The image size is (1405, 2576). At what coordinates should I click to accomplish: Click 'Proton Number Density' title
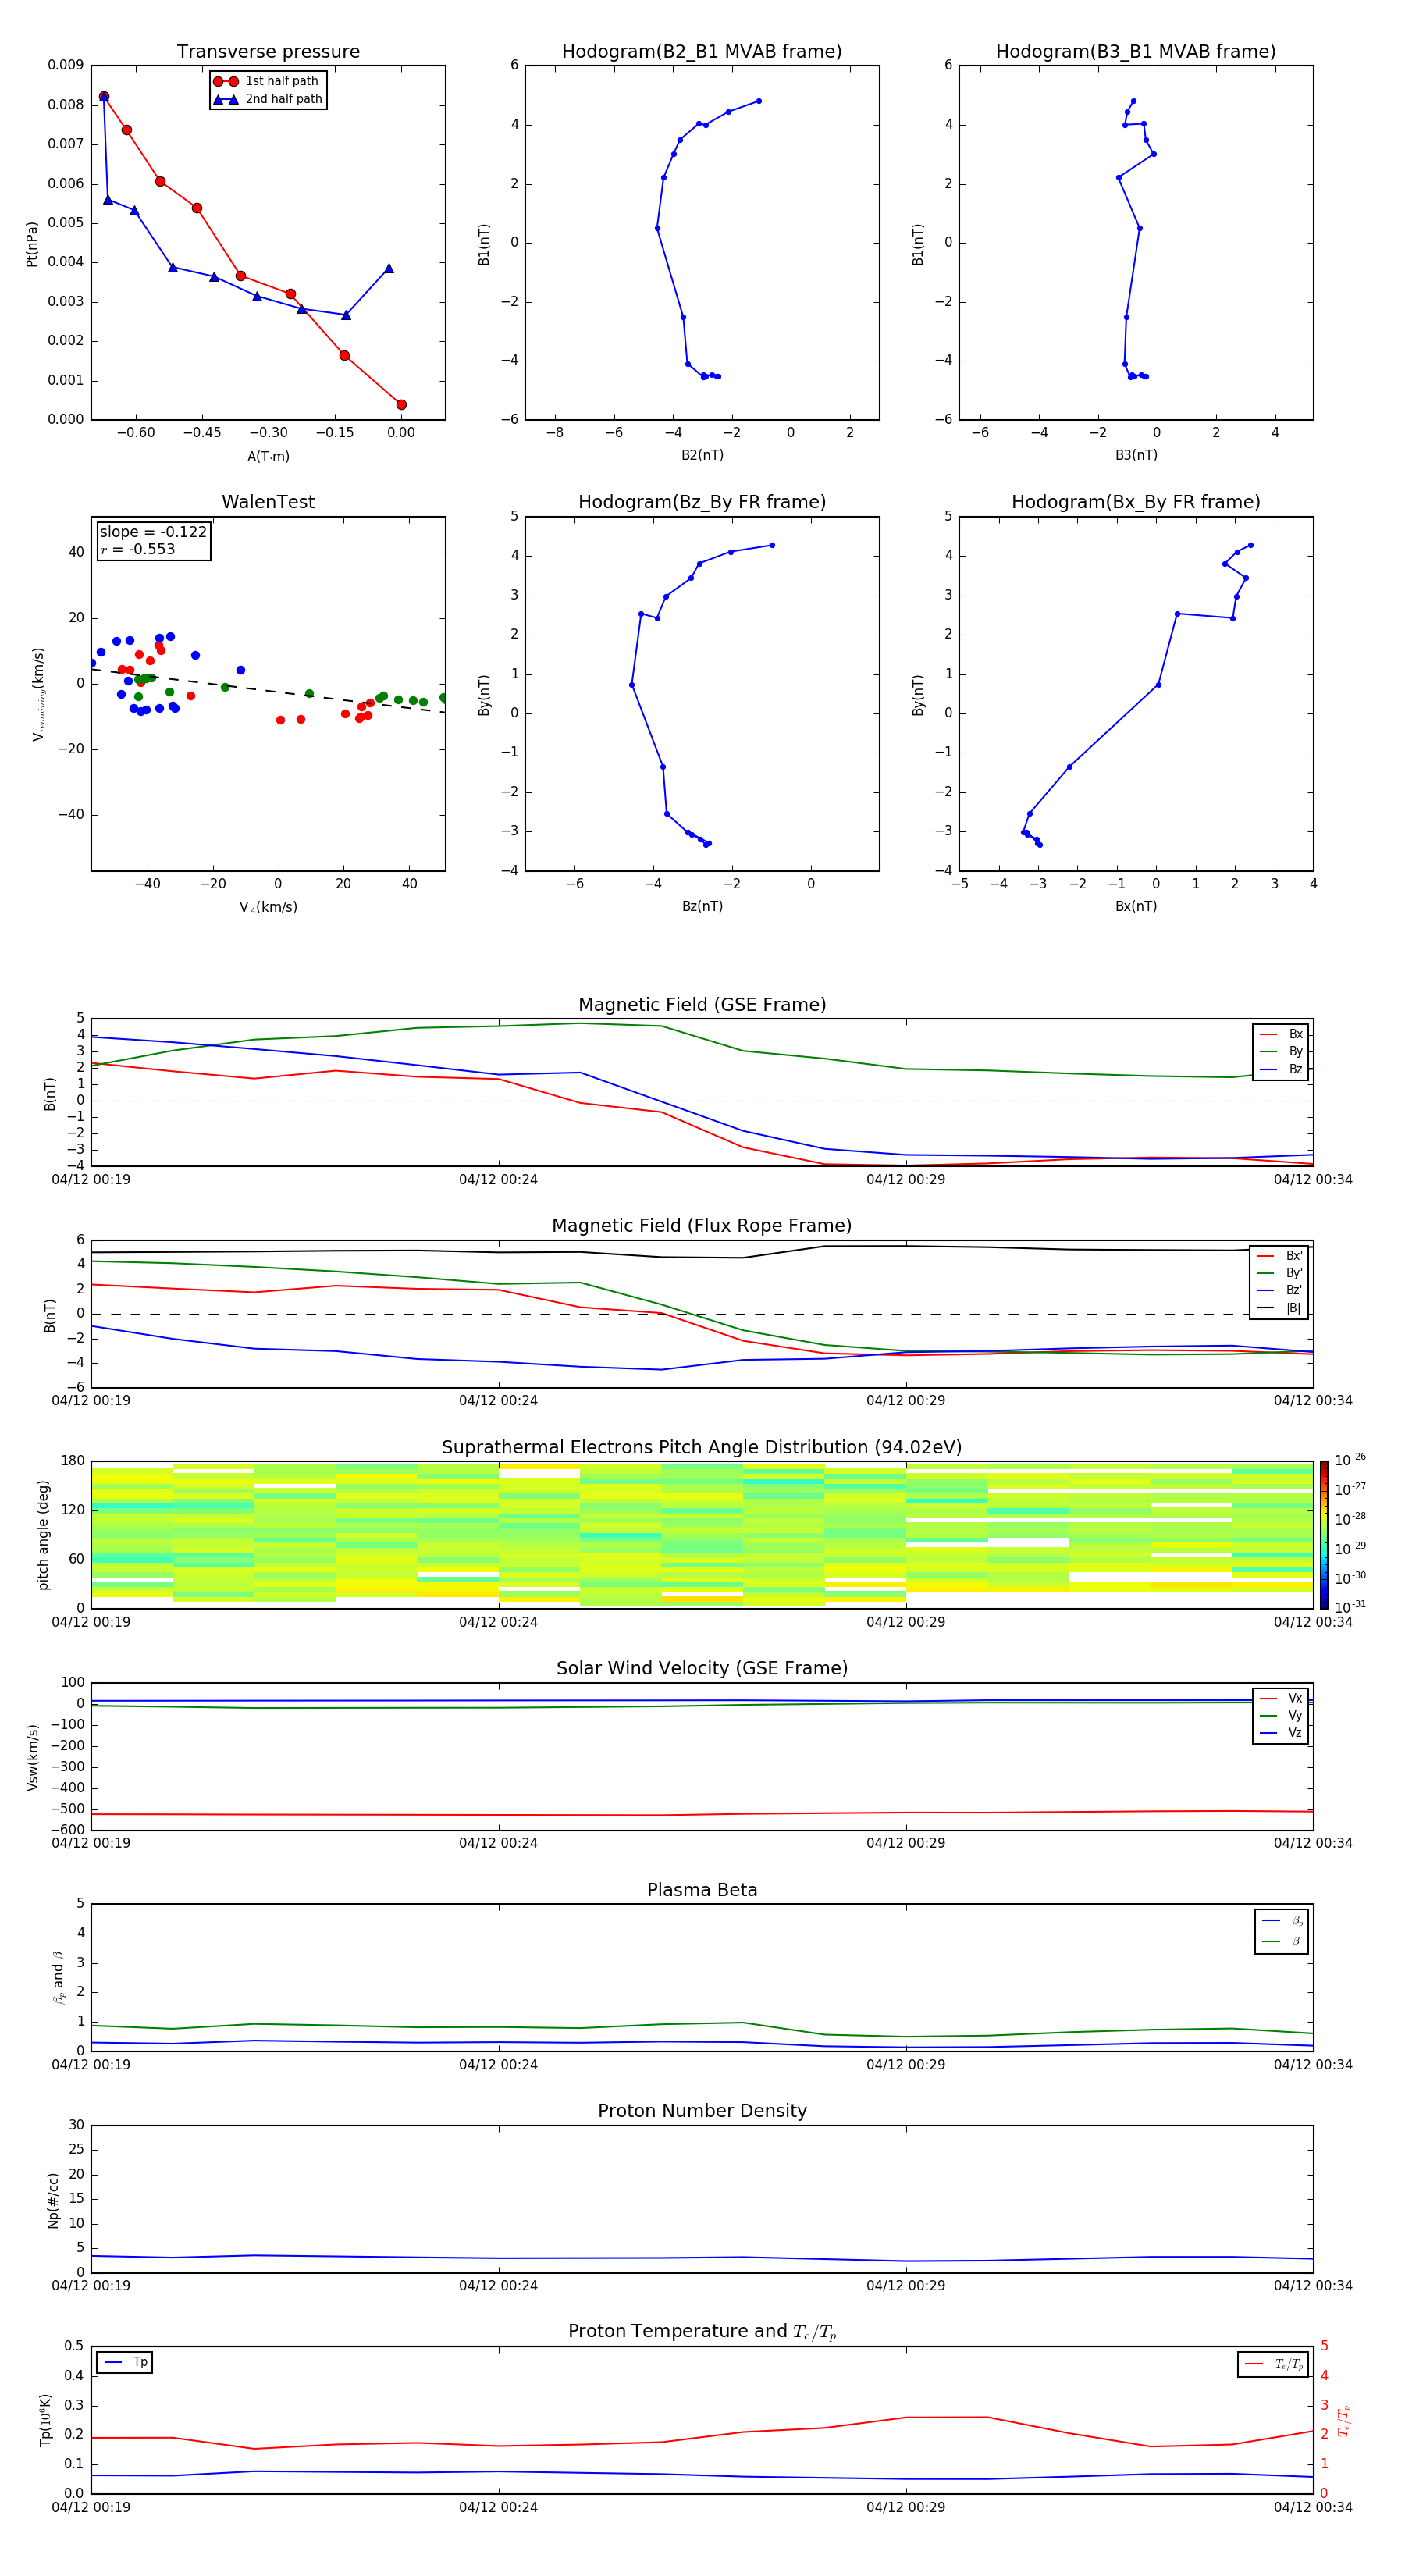(x=702, y=2111)
